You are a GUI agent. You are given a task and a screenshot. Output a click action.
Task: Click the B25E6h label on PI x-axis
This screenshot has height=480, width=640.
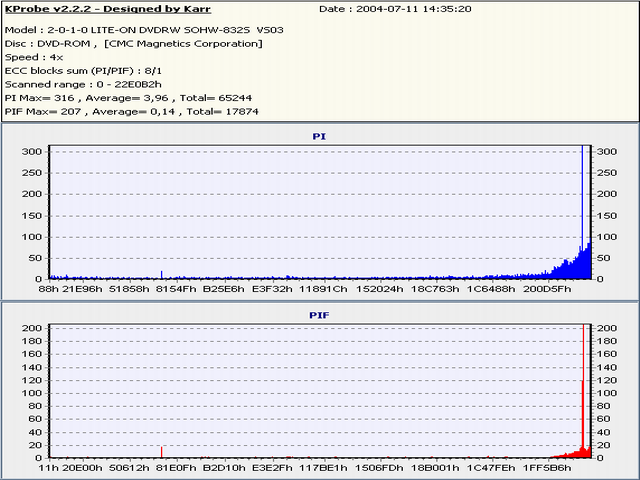point(223,289)
